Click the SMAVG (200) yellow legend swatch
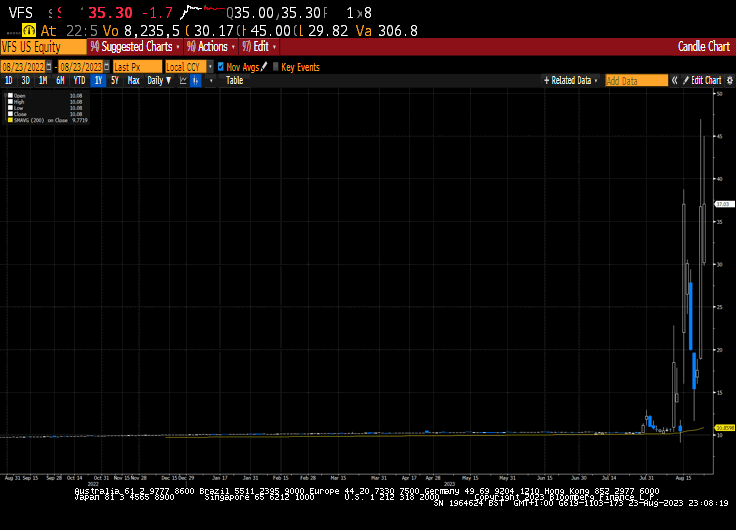The image size is (736, 530). [10, 120]
